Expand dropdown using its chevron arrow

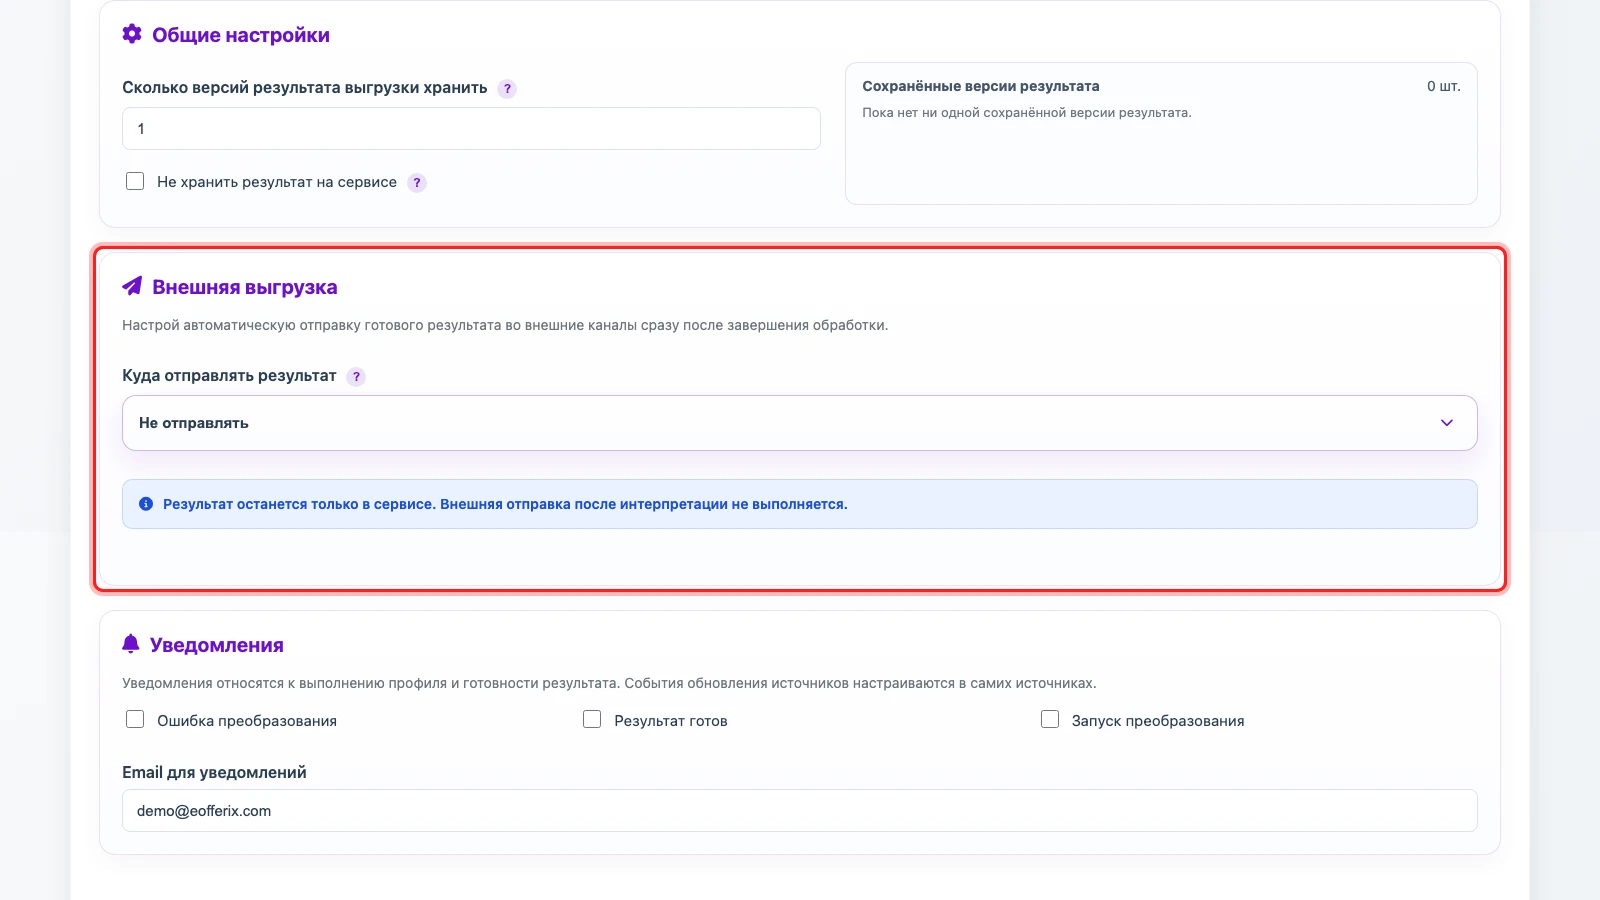pos(1446,423)
